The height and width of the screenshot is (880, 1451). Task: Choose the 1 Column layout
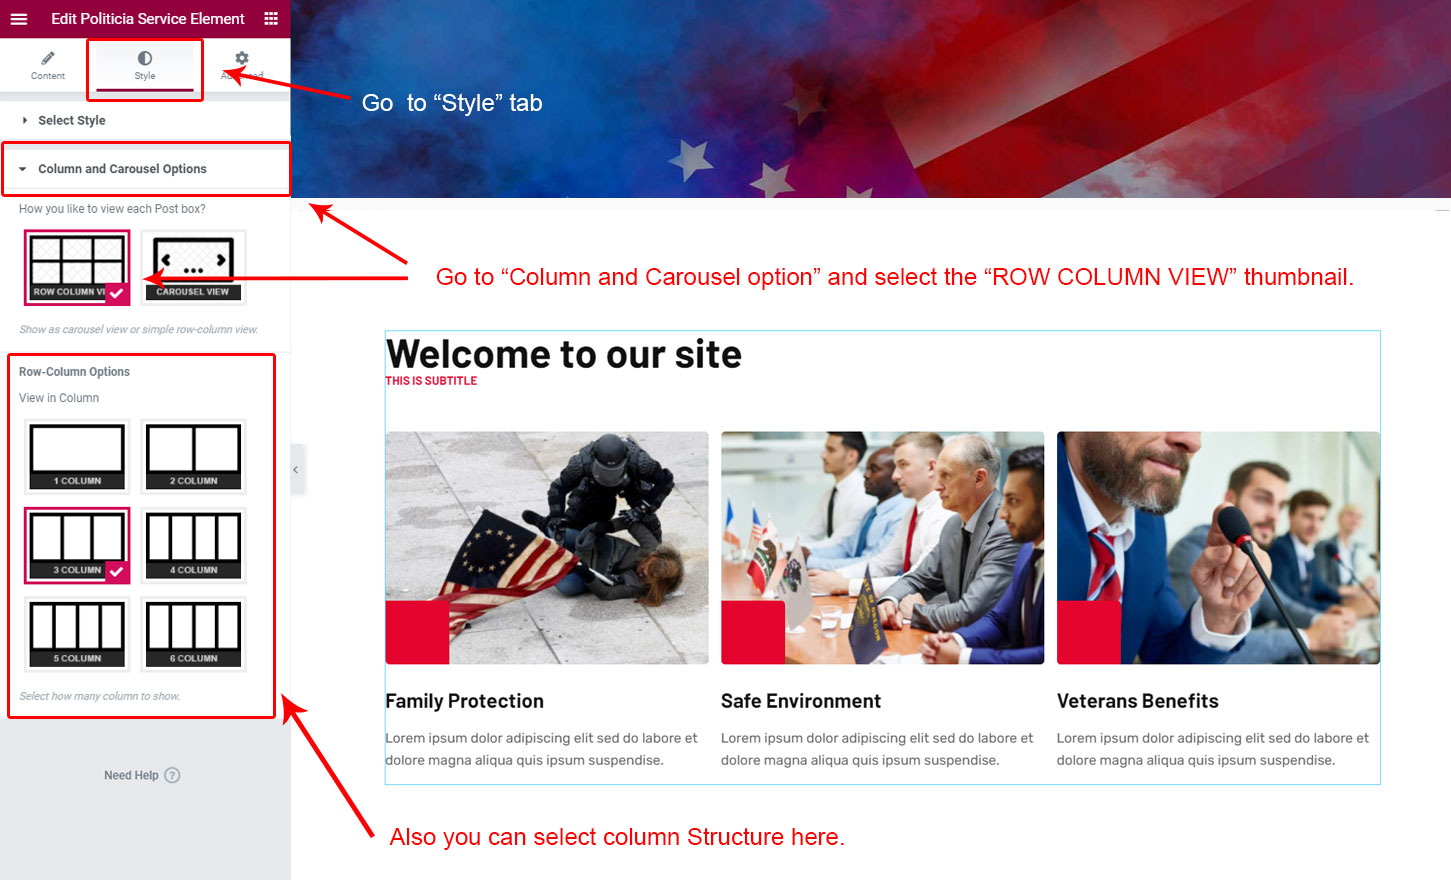click(77, 457)
